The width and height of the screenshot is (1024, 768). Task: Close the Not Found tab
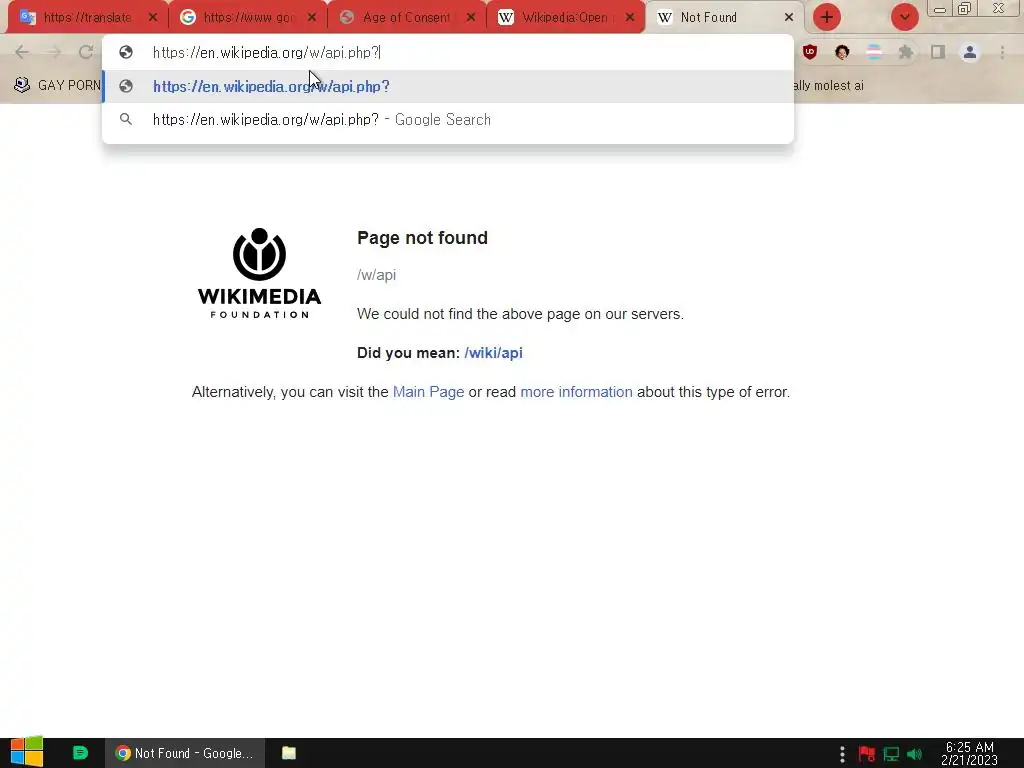tap(789, 18)
